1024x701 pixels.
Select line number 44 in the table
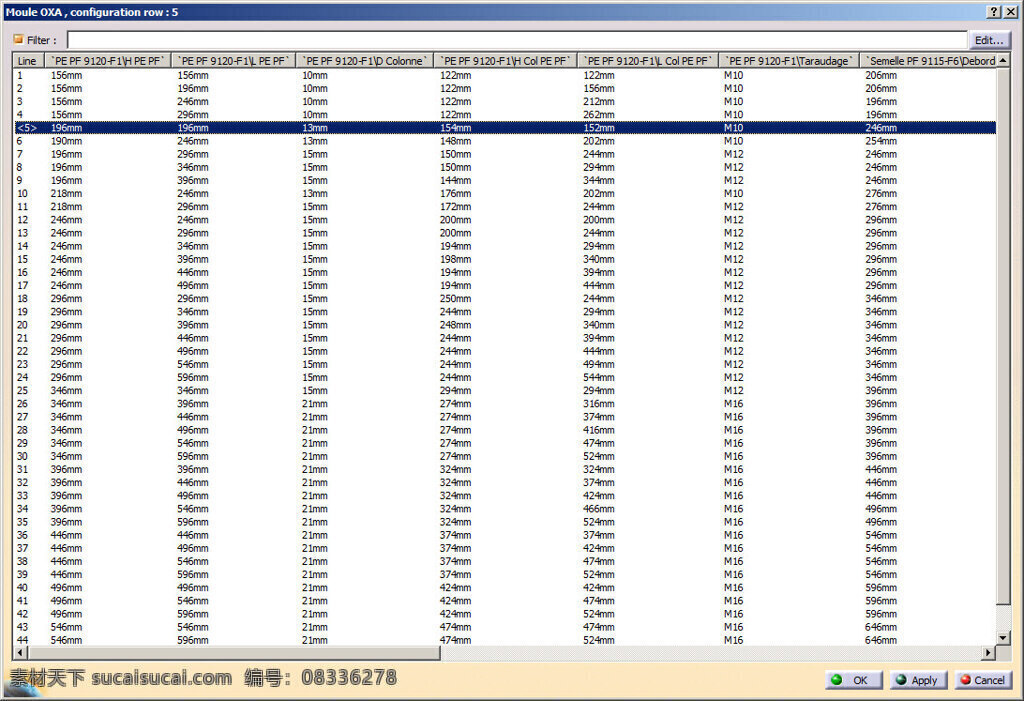pos(22,640)
